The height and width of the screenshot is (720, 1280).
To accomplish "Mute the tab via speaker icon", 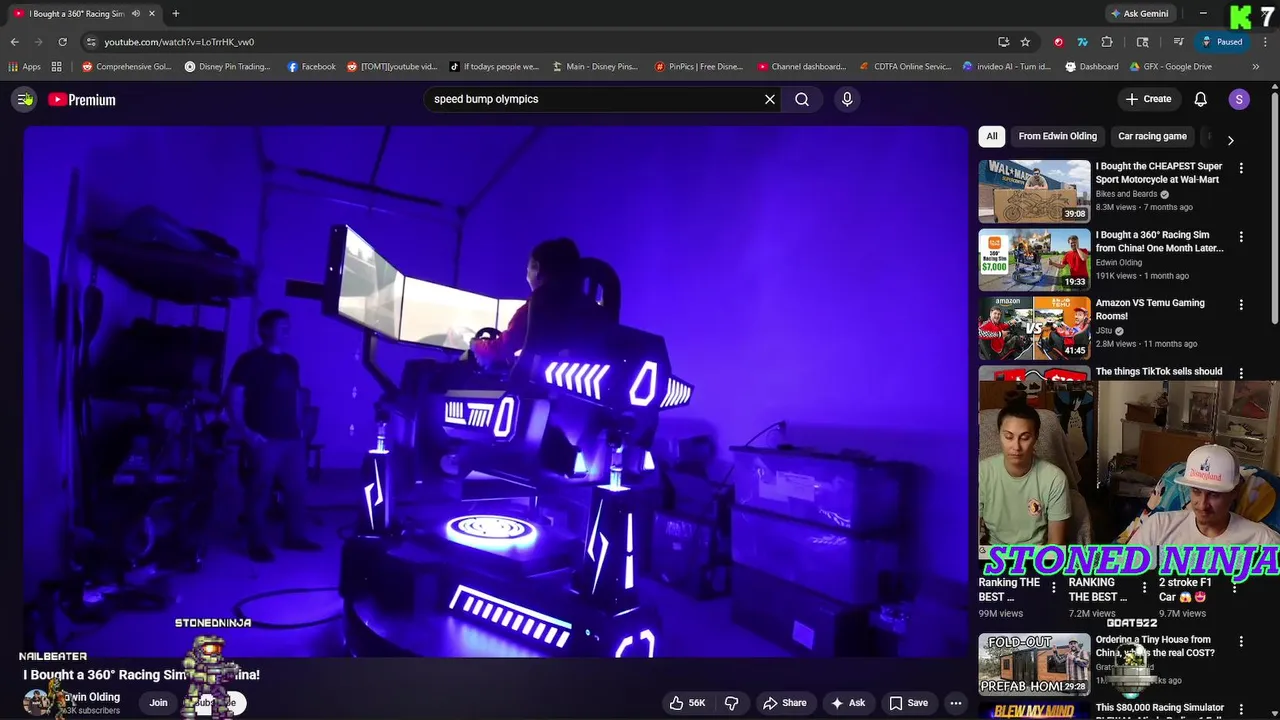I will tap(135, 14).
